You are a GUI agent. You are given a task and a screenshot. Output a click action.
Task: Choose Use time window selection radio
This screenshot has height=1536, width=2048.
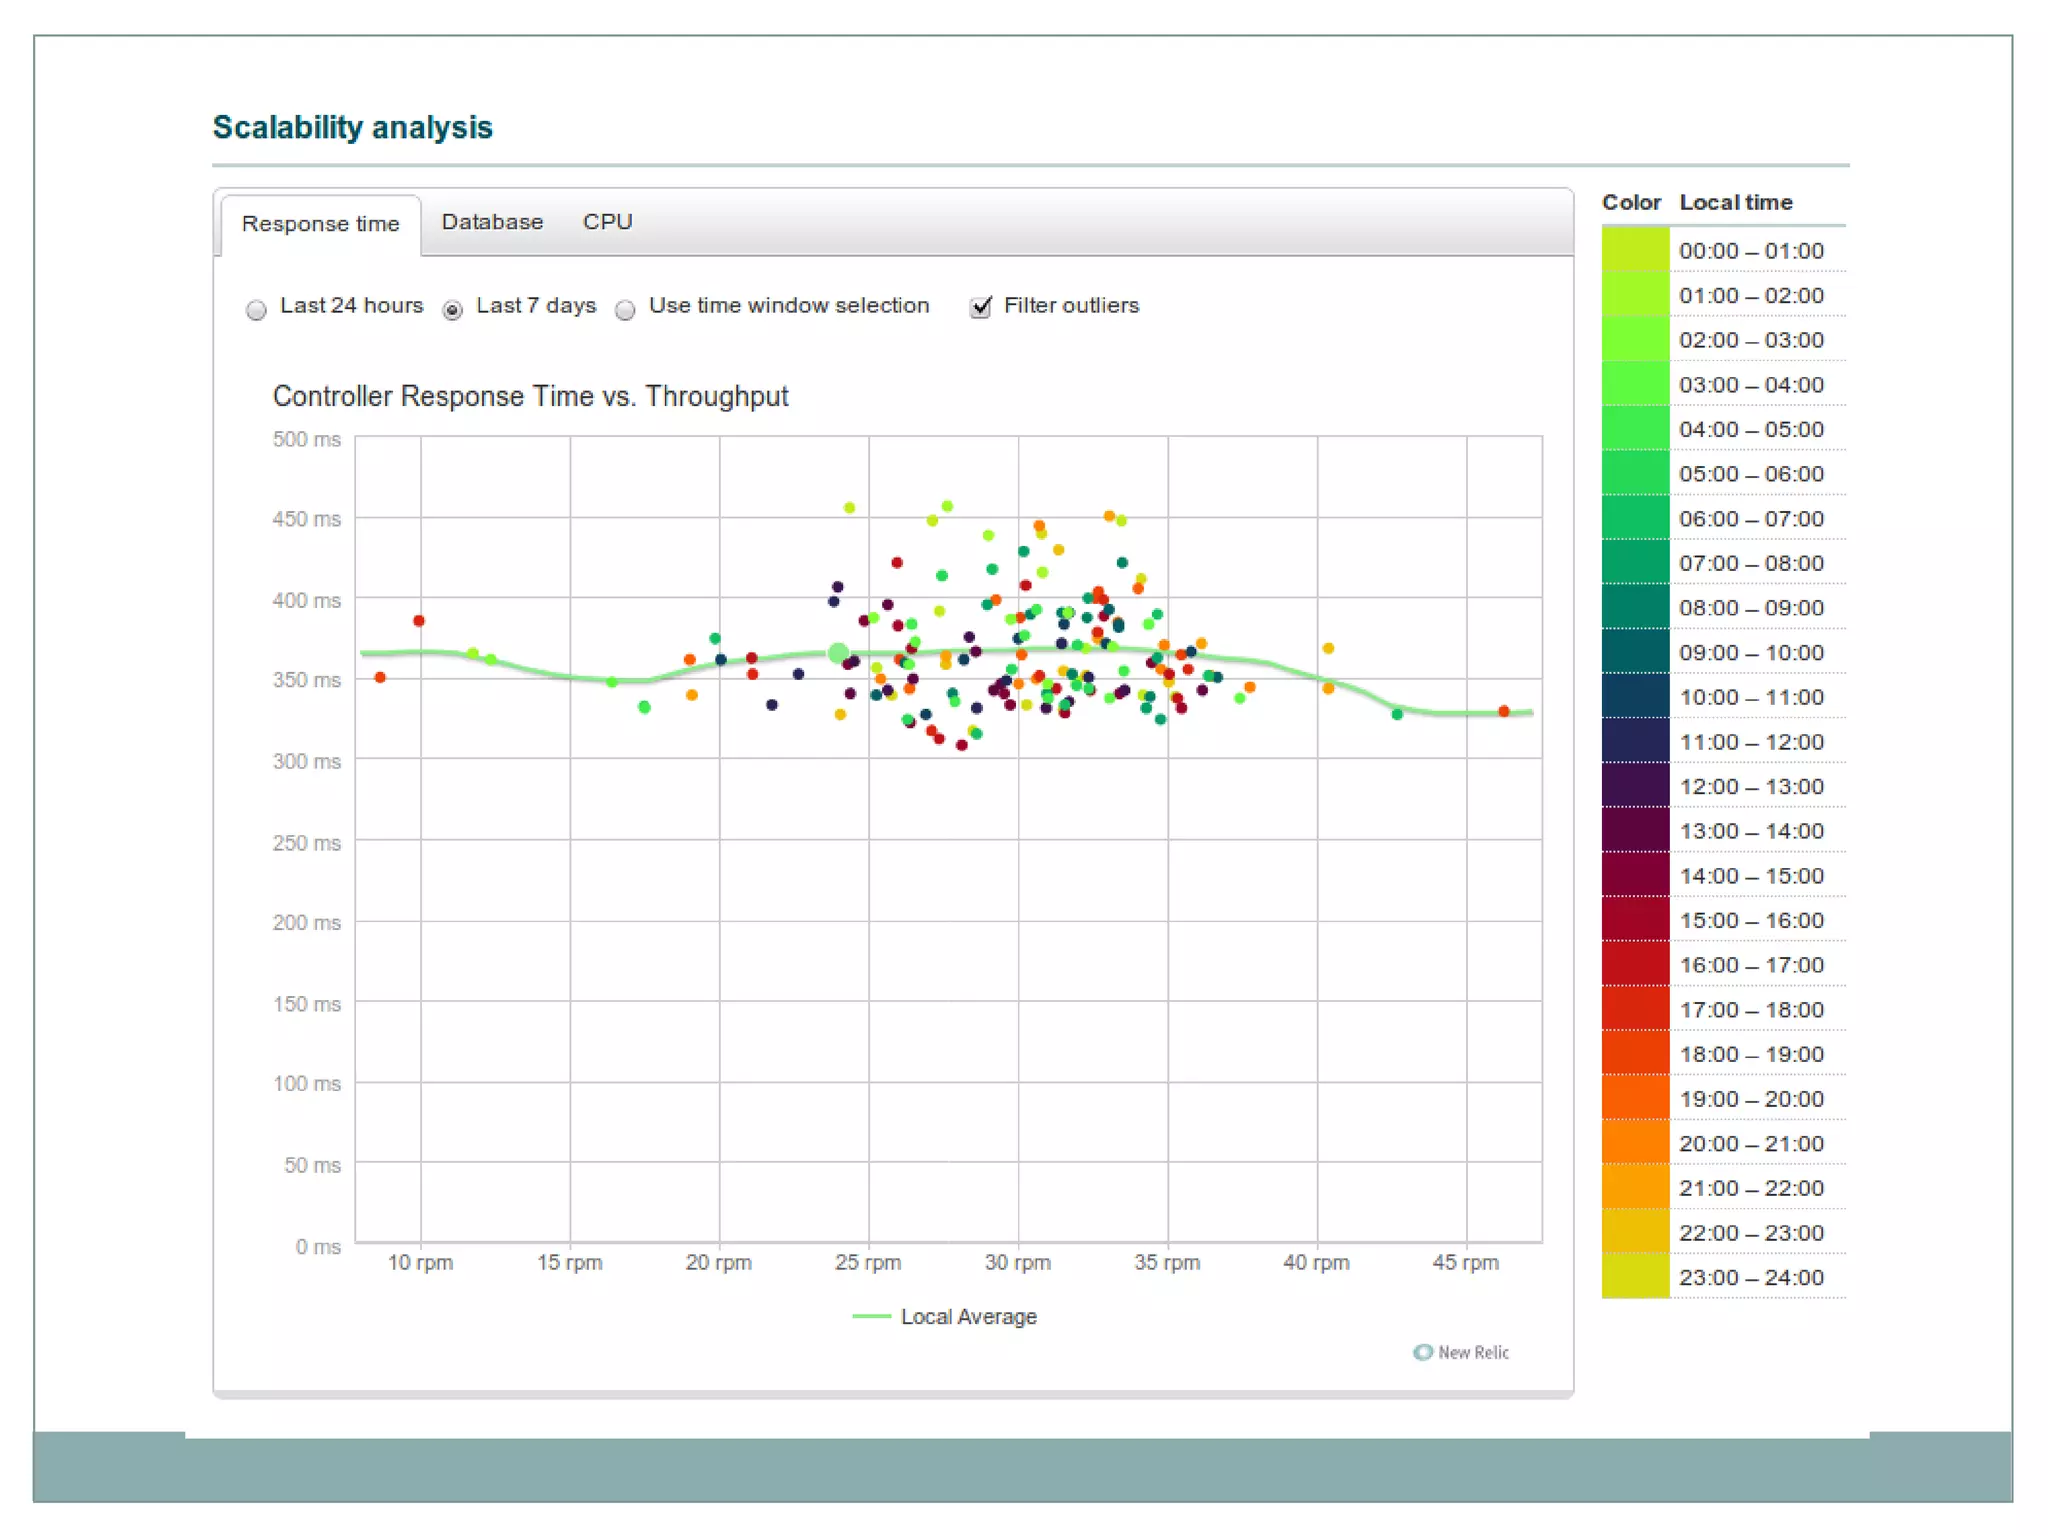click(x=626, y=310)
